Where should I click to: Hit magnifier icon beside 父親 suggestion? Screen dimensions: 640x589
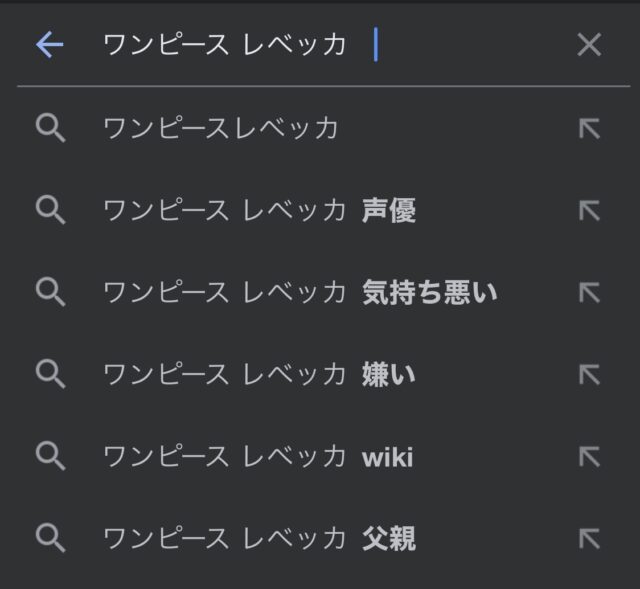pos(49,539)
